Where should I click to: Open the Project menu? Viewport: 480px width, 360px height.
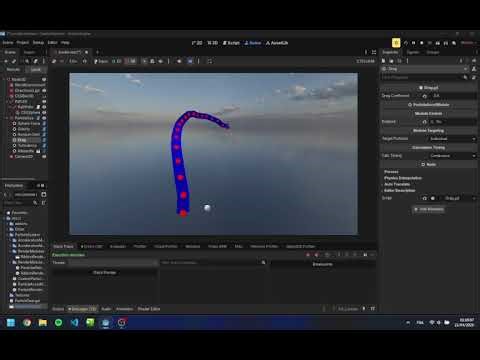click(x=23, y=43)
